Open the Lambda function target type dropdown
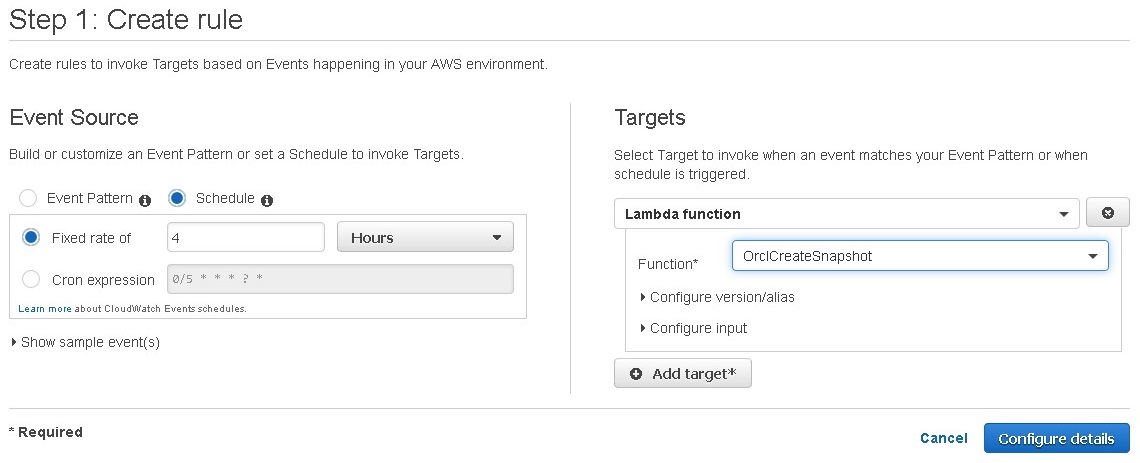This screenshot has height=463, width=1140. (846, 214)
